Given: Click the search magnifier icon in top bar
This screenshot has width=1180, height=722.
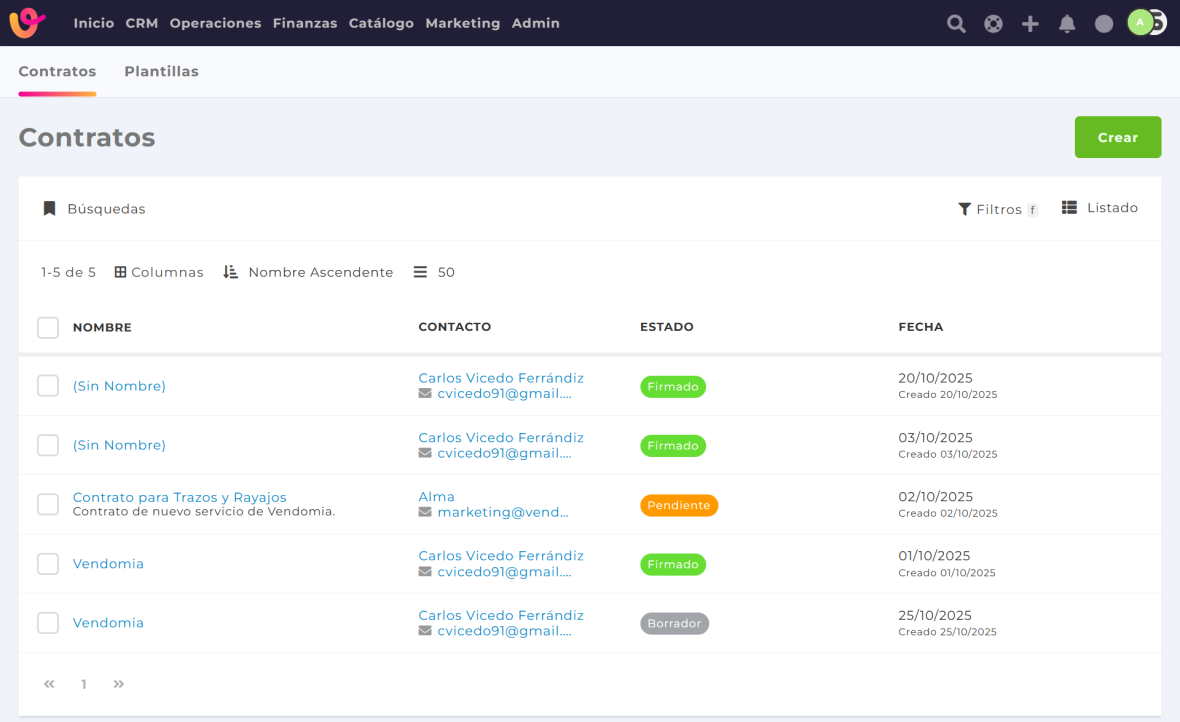Looking at the screenshot, I should click(x=956, y=24).
